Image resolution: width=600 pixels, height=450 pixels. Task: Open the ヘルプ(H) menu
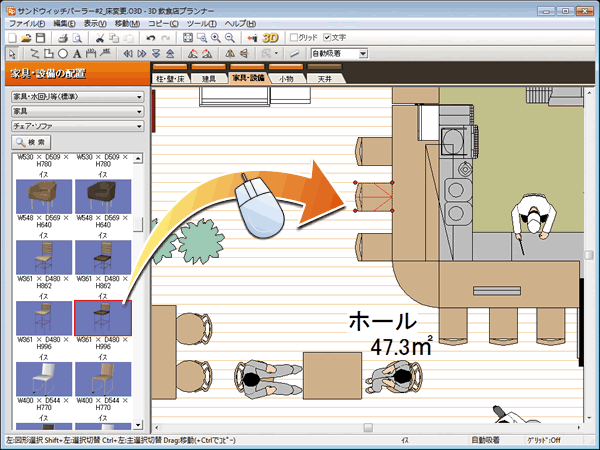coord(239,22)
